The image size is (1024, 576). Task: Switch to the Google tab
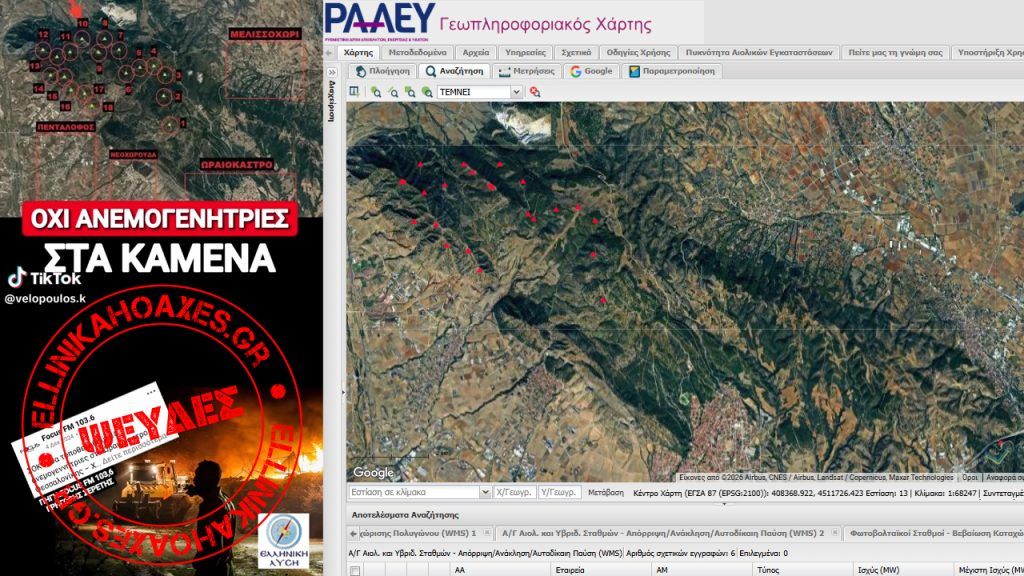pos(591,71)
